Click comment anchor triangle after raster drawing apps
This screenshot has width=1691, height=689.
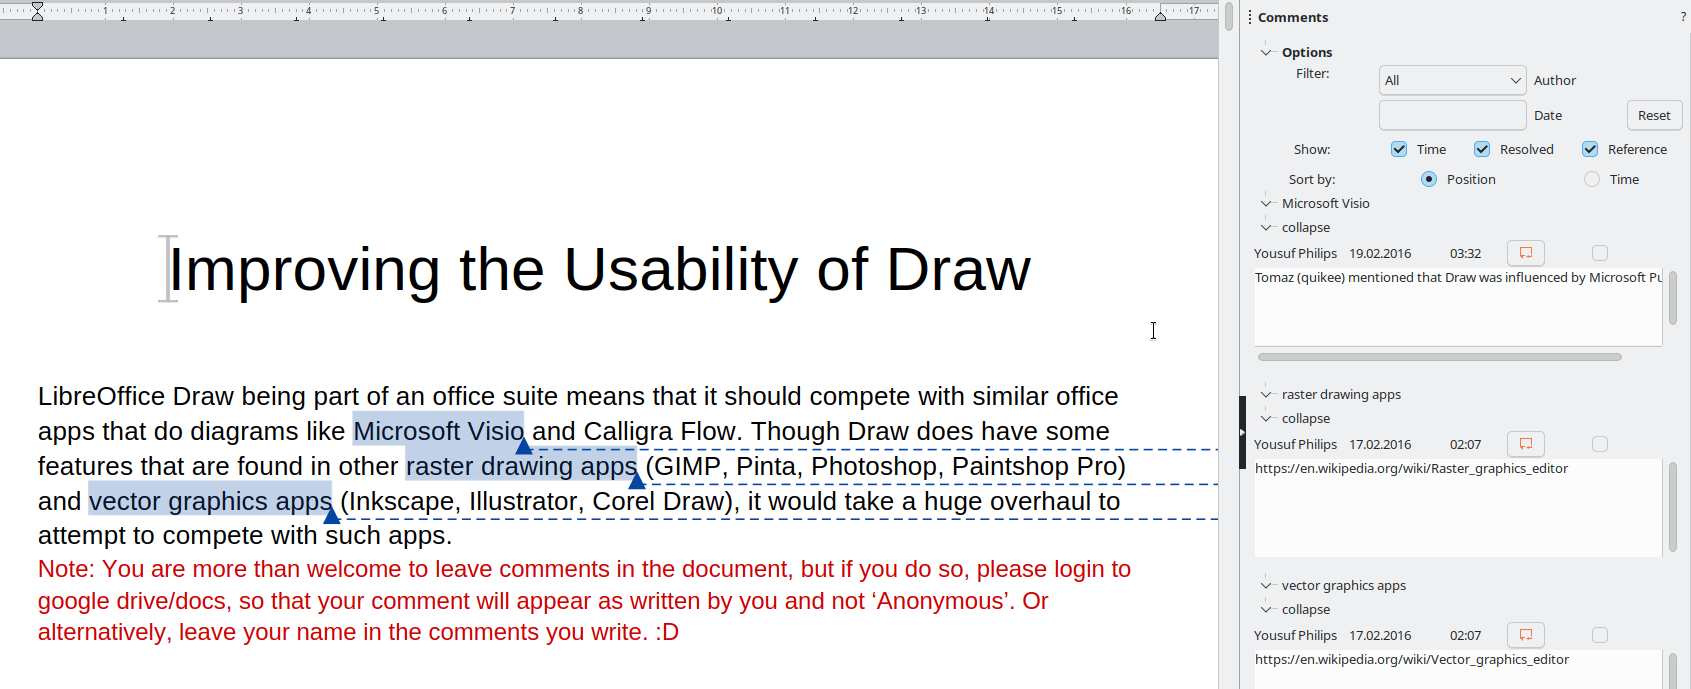pyautogui.click(x=637, y=481)
